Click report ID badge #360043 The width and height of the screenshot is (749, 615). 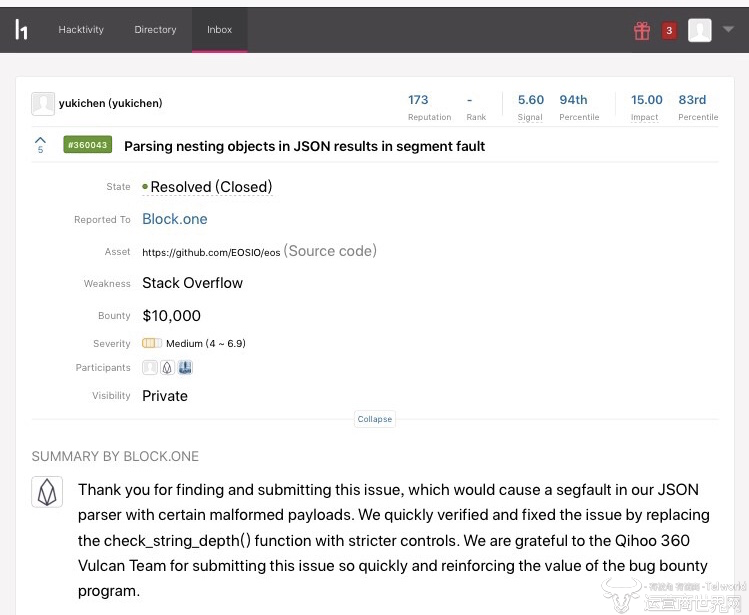pos(88,145)
